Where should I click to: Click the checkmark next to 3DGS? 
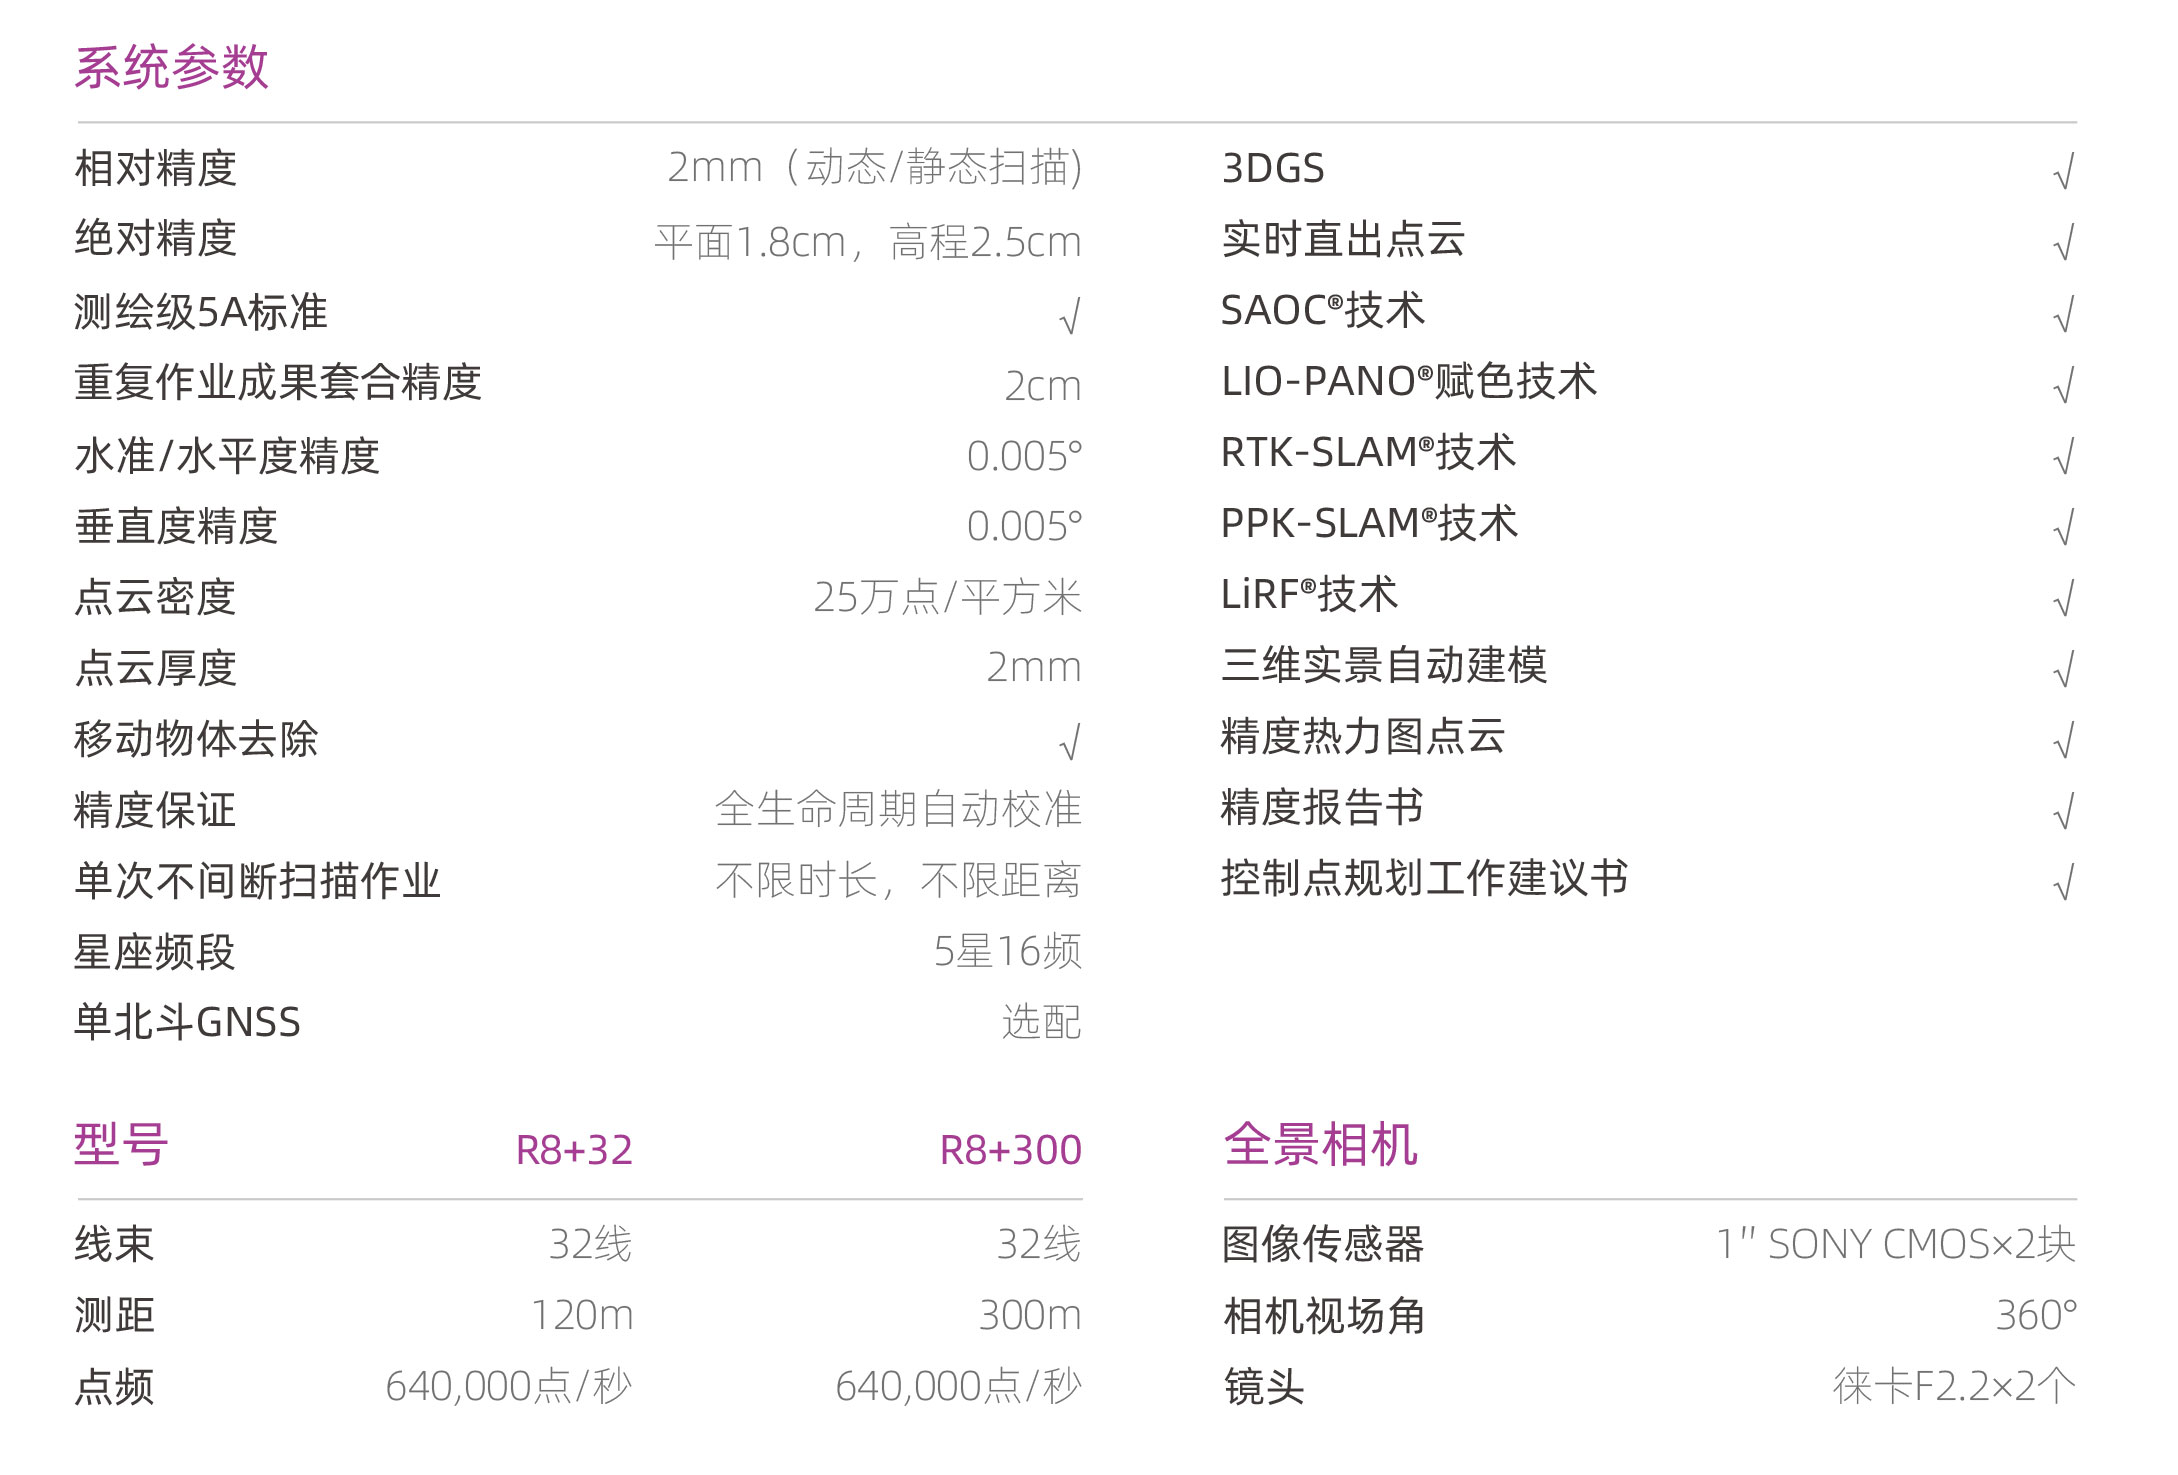pyautogui.click(x=2064, y=171)
